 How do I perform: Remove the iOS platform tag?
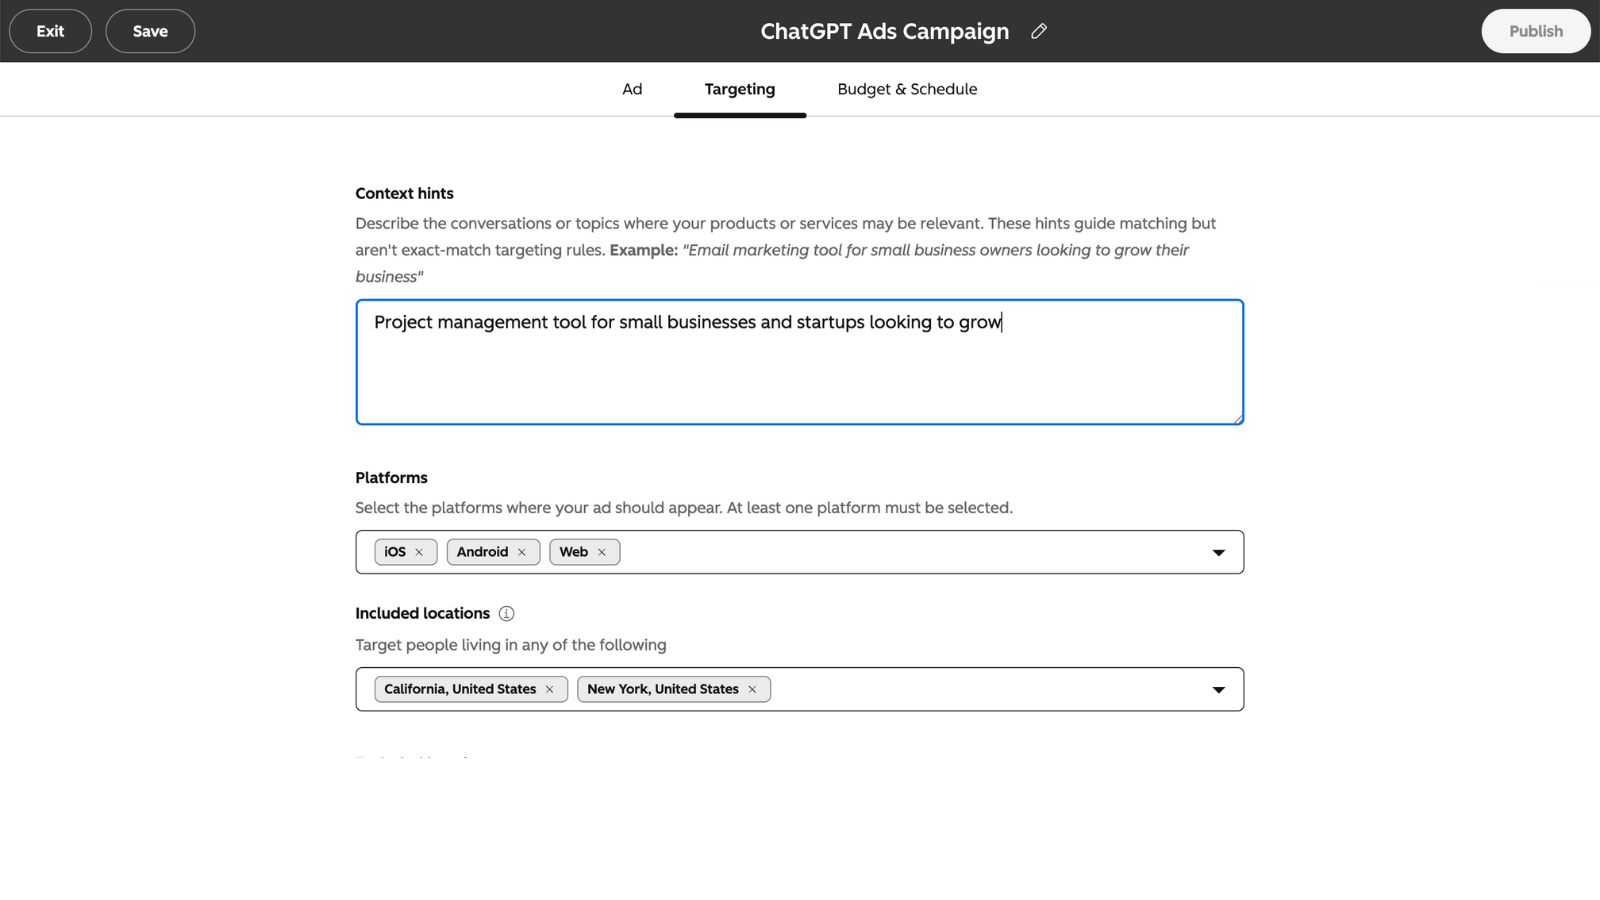419,552
